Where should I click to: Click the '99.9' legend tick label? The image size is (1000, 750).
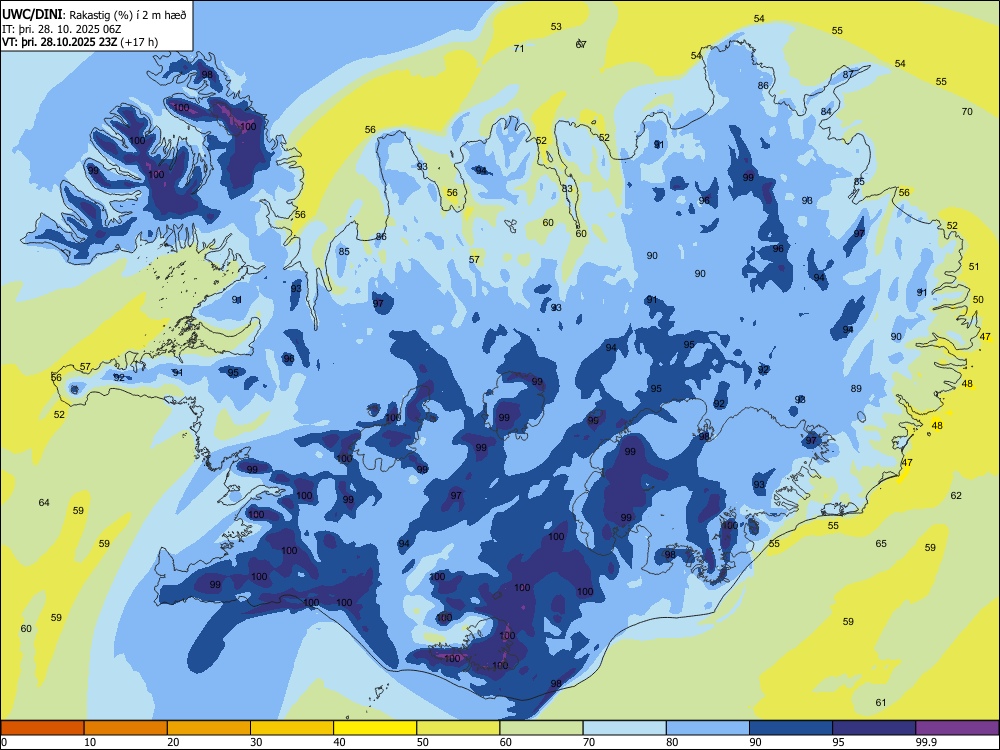(925, 742)
